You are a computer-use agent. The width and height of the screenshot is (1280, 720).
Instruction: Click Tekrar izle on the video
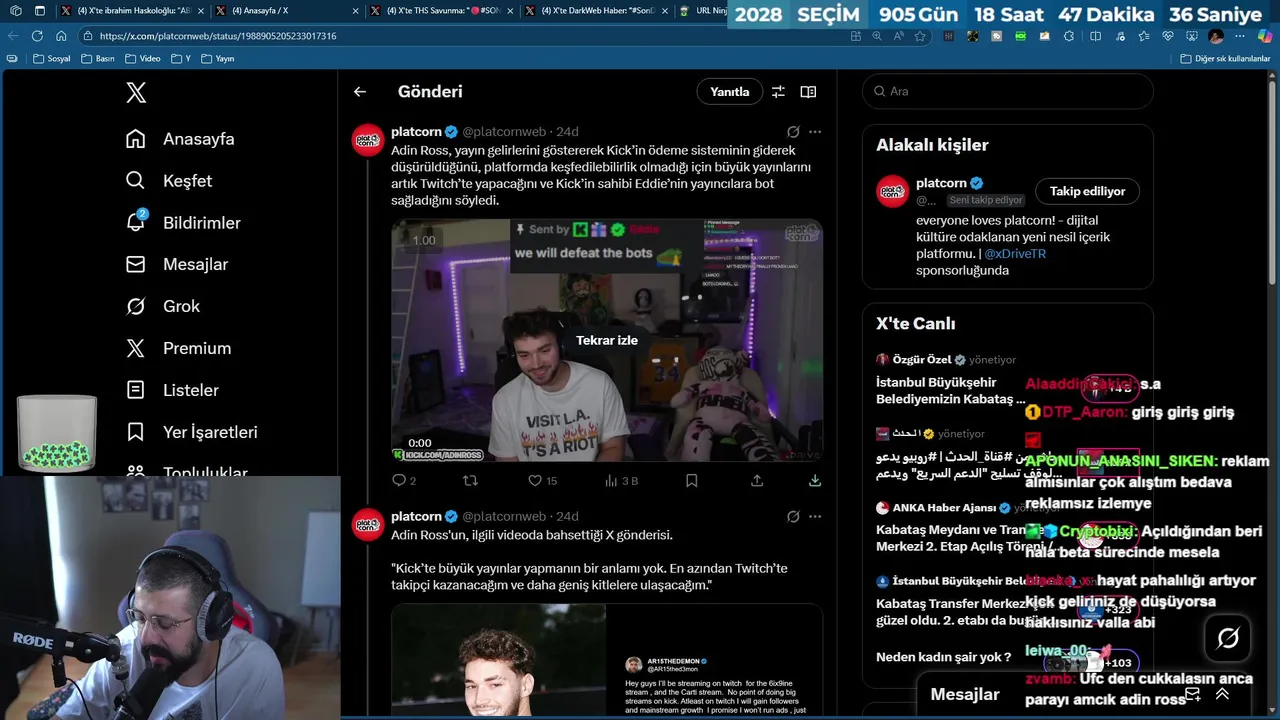606,340
